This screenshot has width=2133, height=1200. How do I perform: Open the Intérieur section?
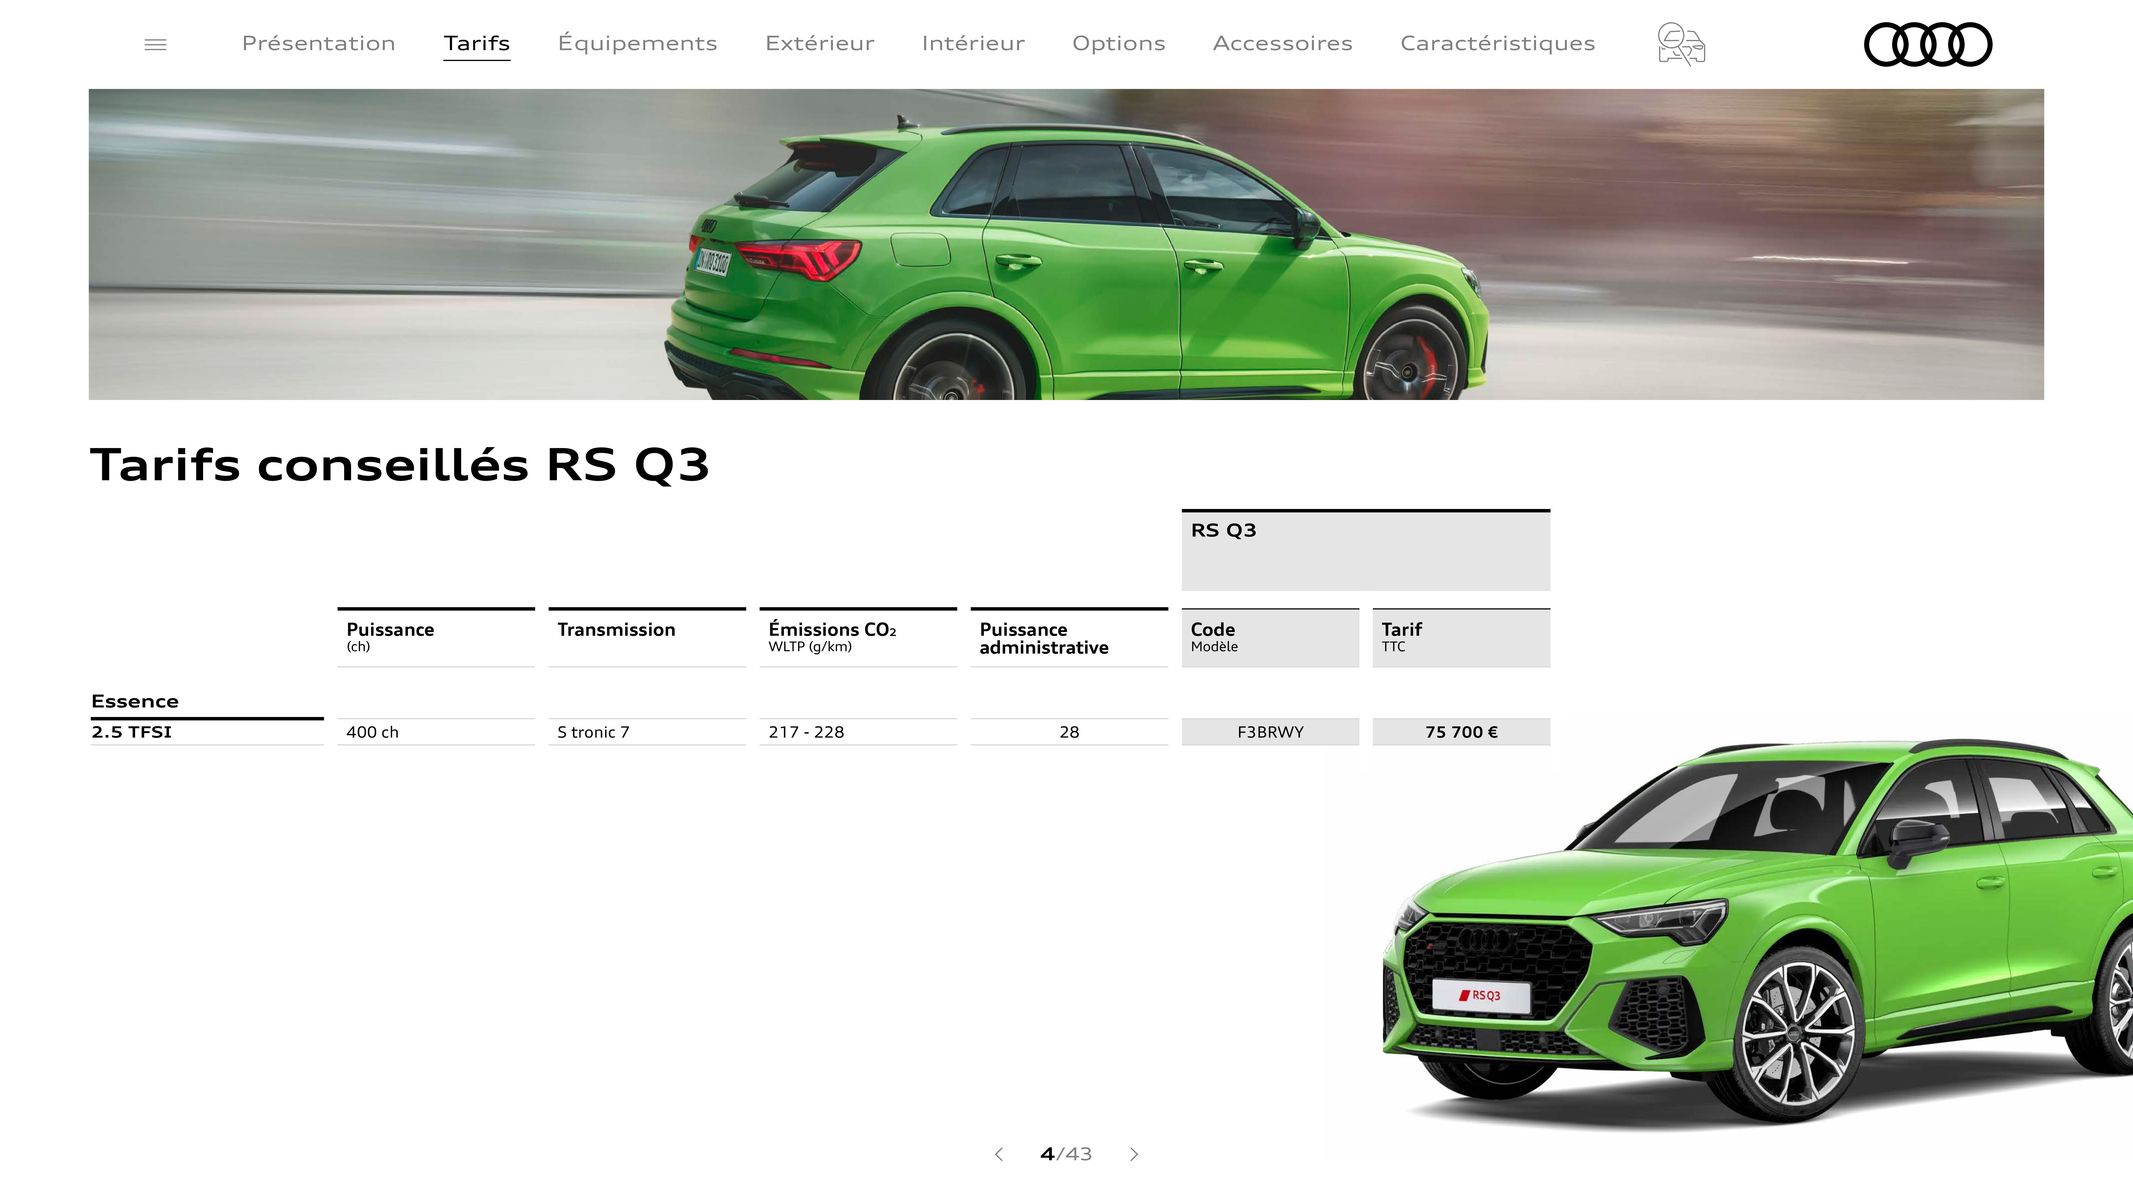973,43
